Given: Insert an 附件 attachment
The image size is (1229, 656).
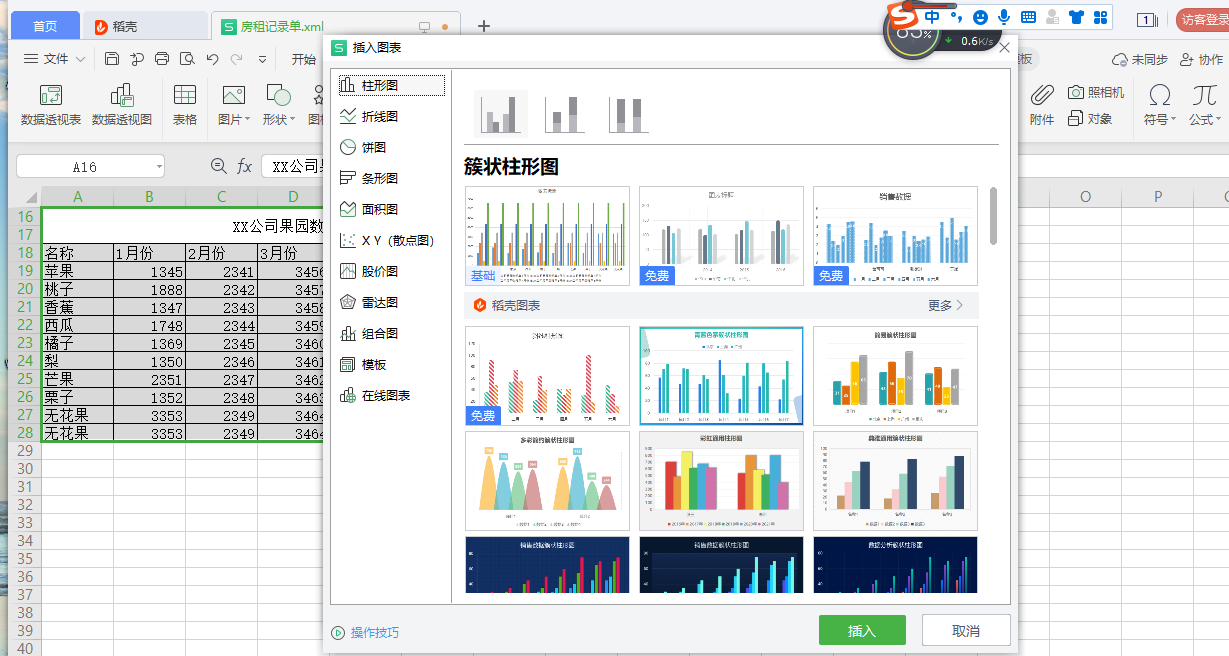Looking at the screenshot, I should click(1042, 106).
